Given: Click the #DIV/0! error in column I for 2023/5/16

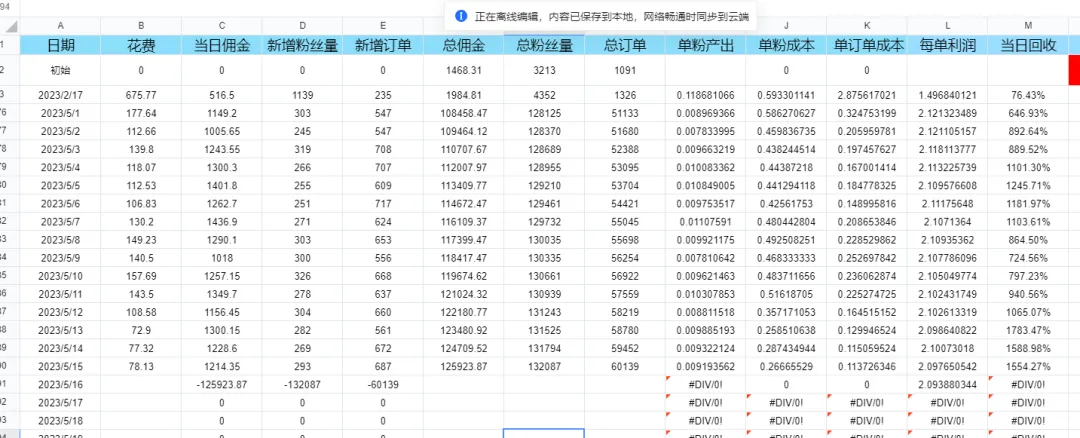Looking at the screenshot, I should coord(705,386).
